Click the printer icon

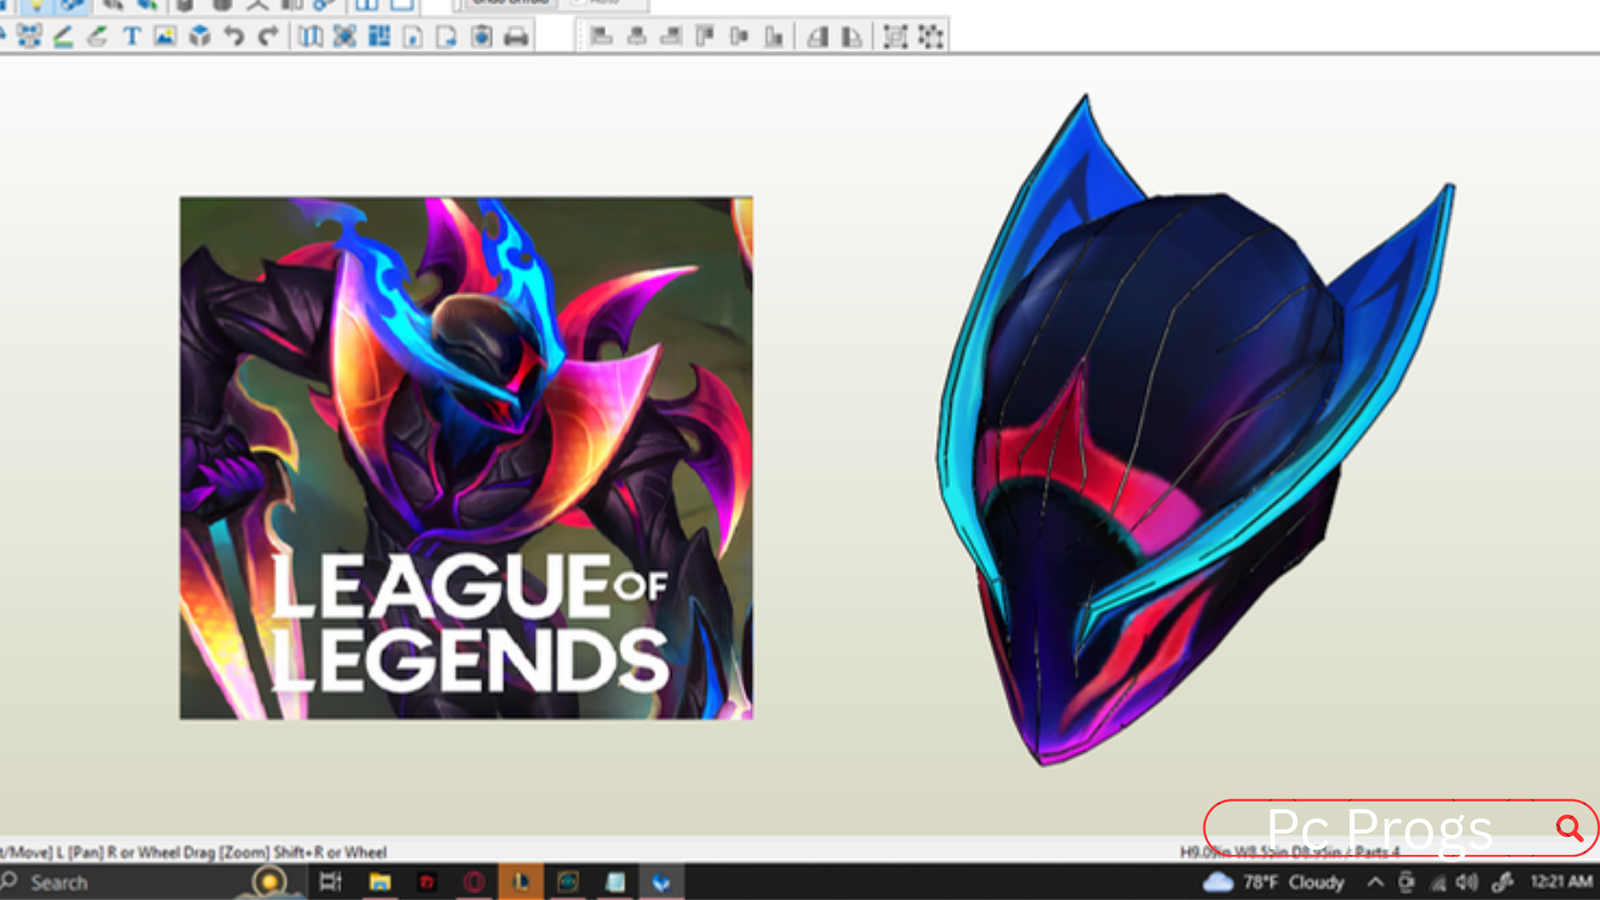click(x=516, y=37)
